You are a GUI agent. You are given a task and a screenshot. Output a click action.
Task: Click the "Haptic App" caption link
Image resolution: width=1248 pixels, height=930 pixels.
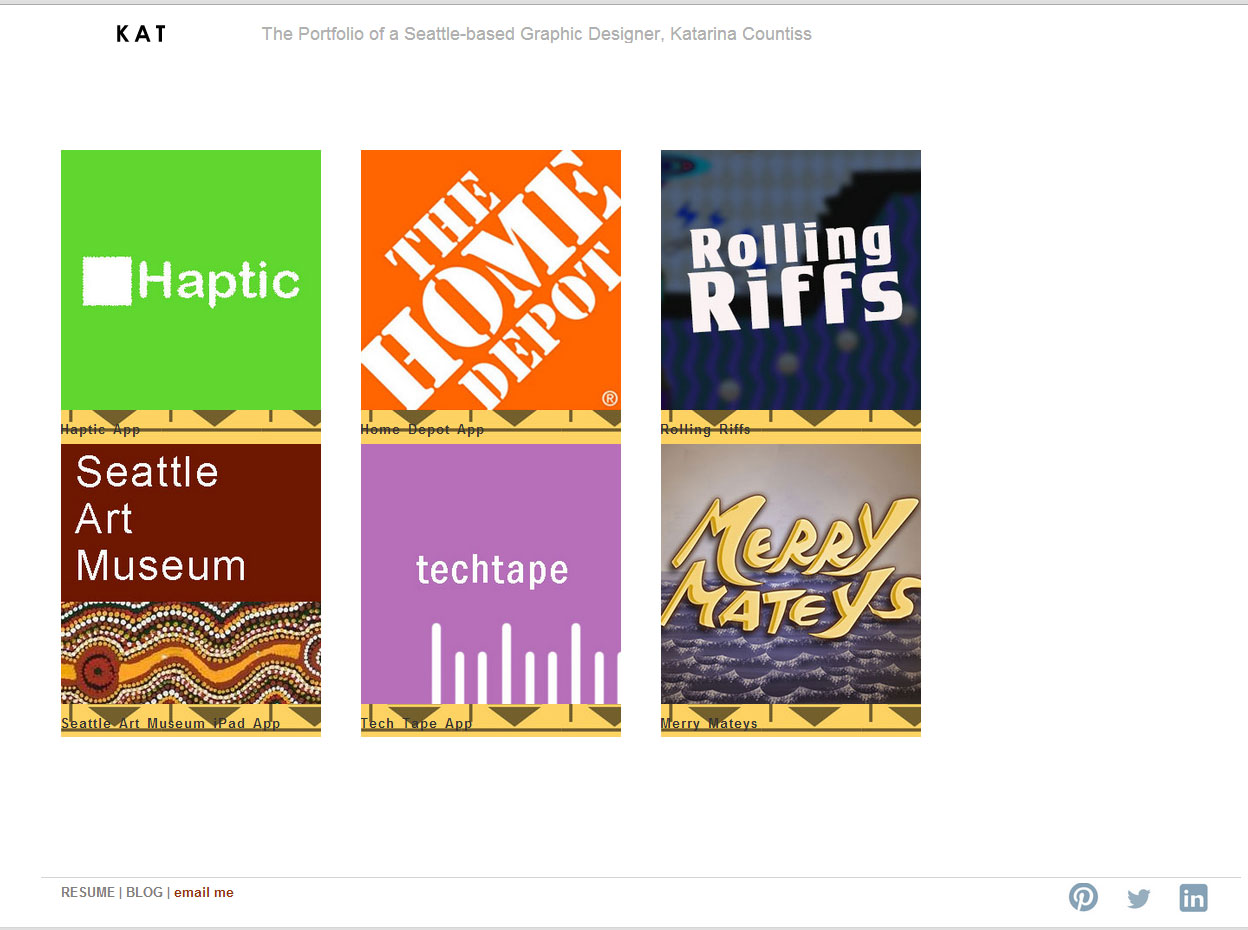pos(101,430)
